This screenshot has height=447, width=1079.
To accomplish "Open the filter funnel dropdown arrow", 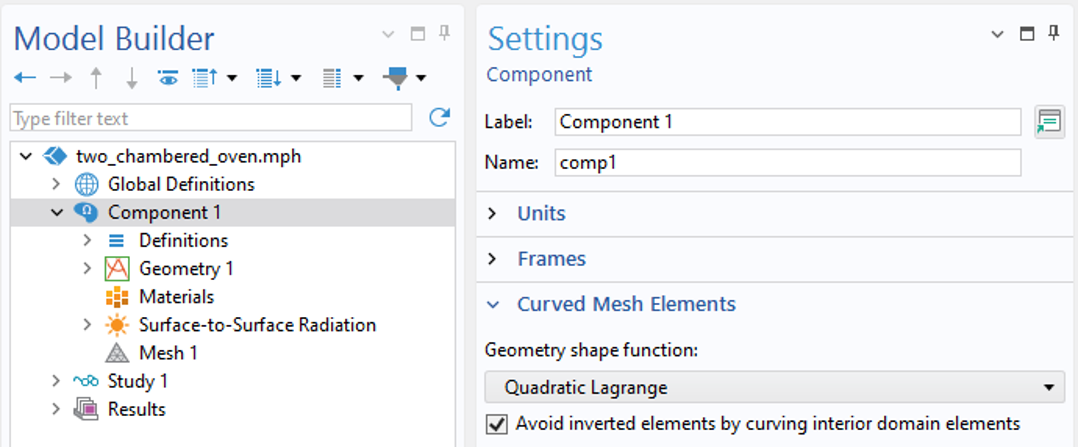I will 420,78.
